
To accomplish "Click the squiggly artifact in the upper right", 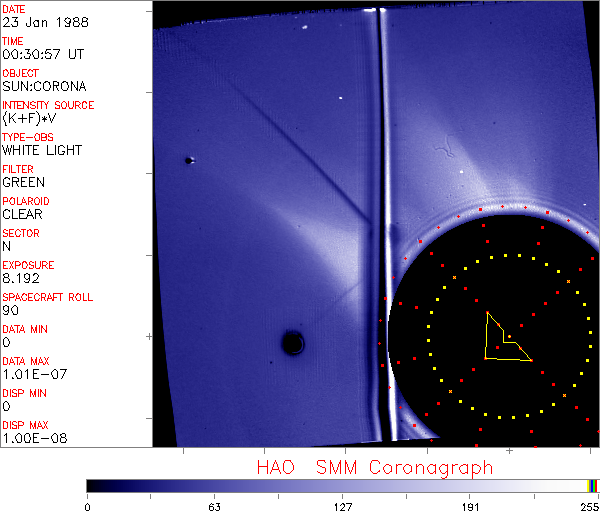I will coord(441,152).
